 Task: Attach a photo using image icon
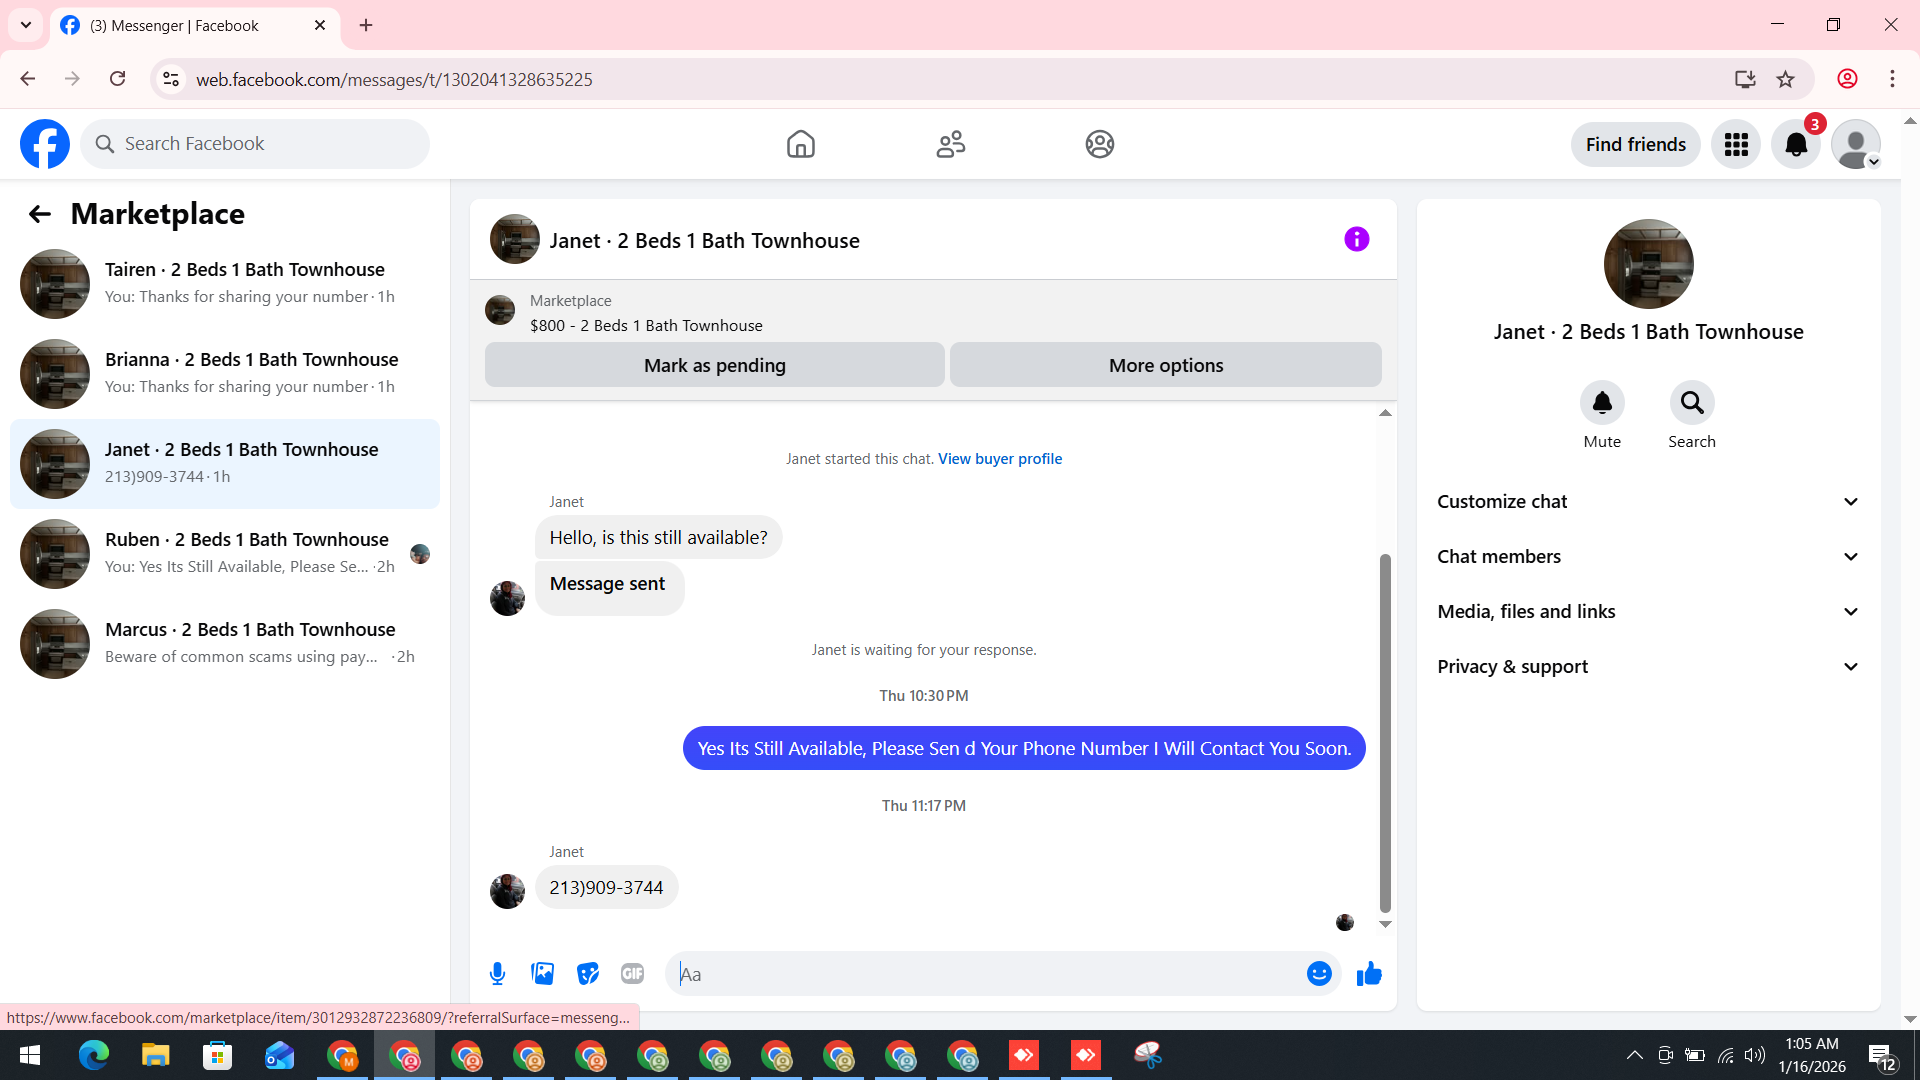pyautogui.click(x=542, y=974)
